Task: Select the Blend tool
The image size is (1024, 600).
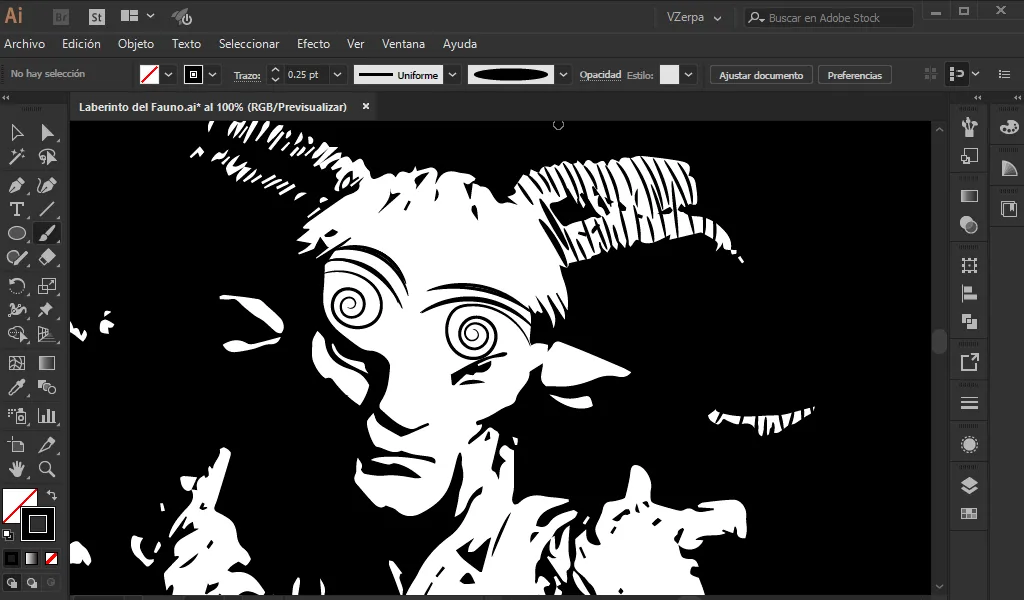Action: [47, 387]
